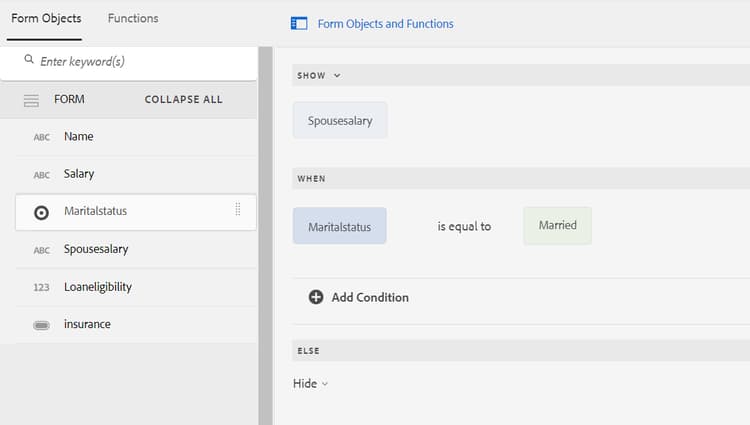Click the Salary field ABC icon
Screen dimensions: 750x425
[42, 175]
